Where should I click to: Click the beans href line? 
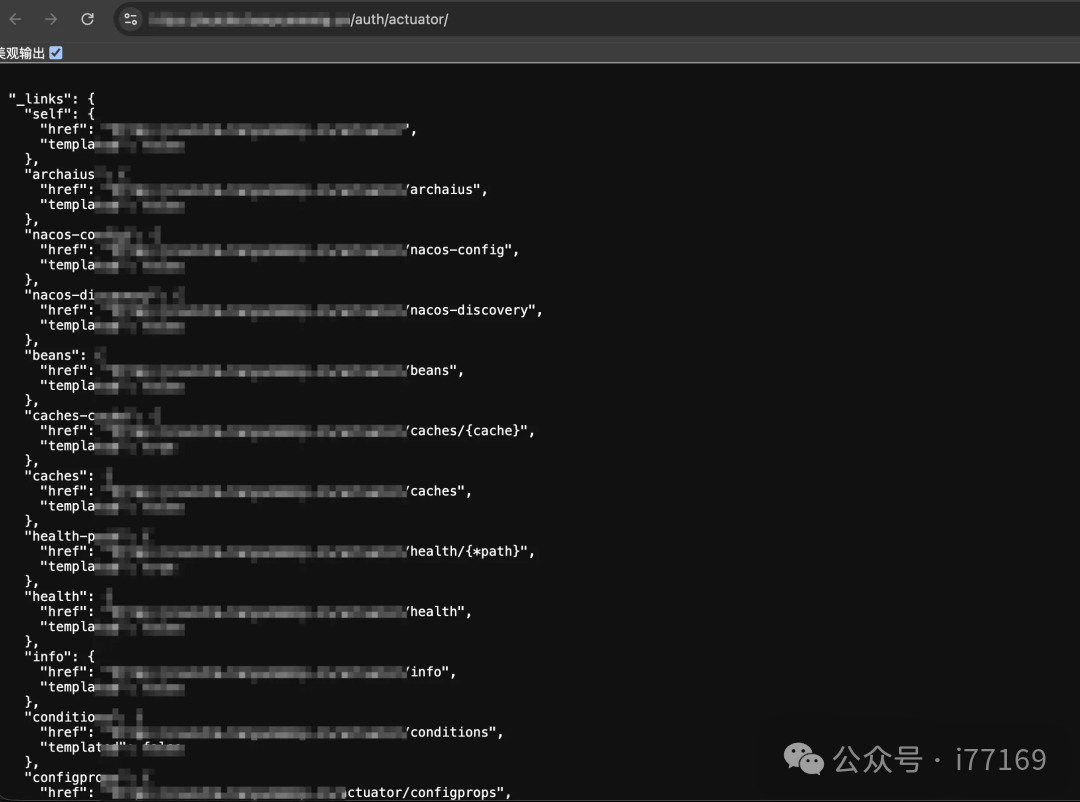(x=251, y=371)
